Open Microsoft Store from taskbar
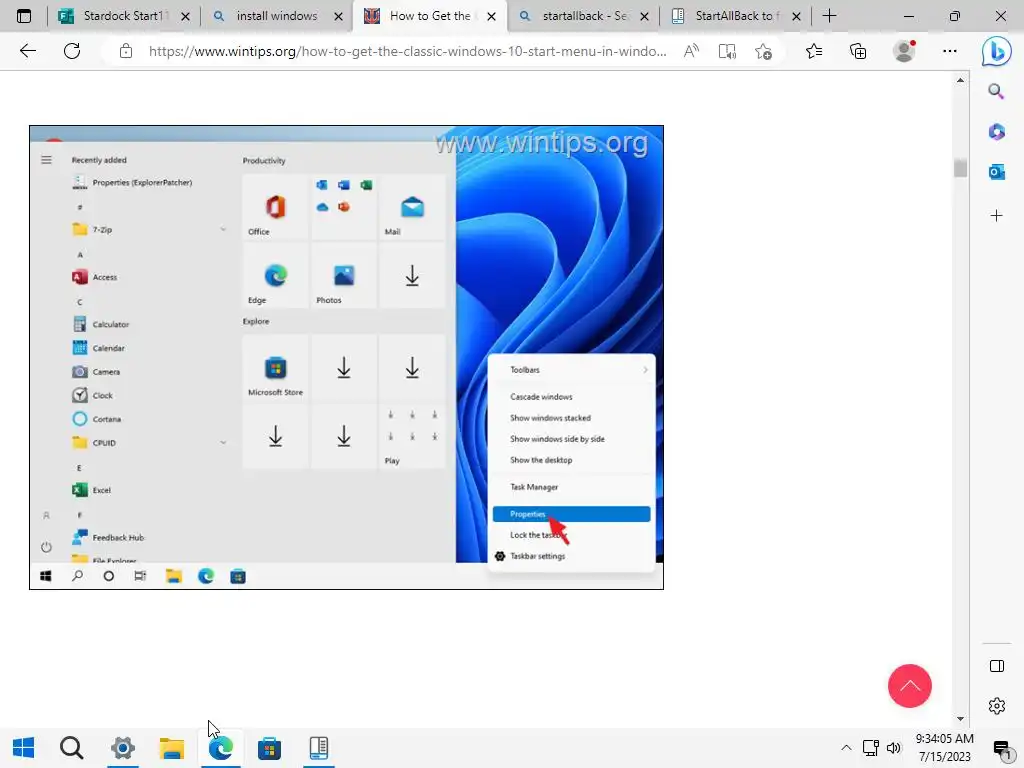The height and width of the screenshot is (768, 1024). coord(269,748)
